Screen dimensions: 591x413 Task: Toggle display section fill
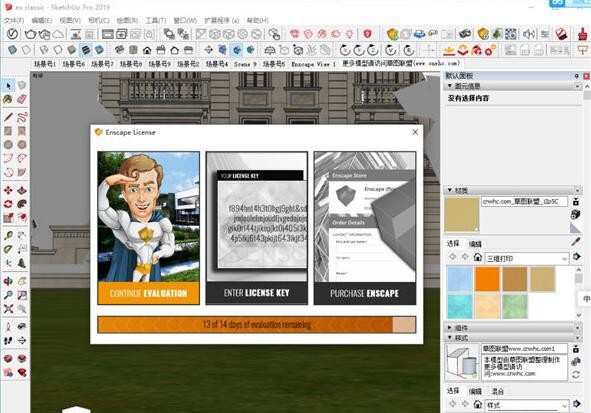coord(250,50)
